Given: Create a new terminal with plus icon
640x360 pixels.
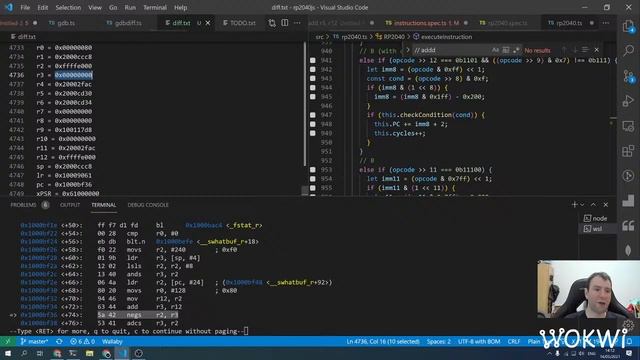Looking at the screenshot, I should point(574,204).
